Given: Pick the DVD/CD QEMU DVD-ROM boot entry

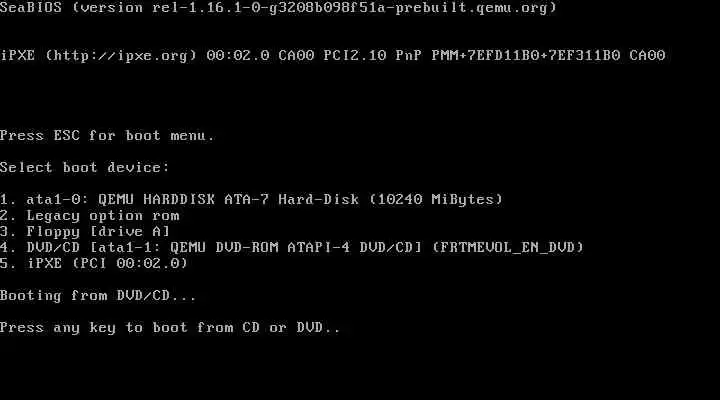Looking at the screenshot, I should pyautogui.click(x=292, y=248).
